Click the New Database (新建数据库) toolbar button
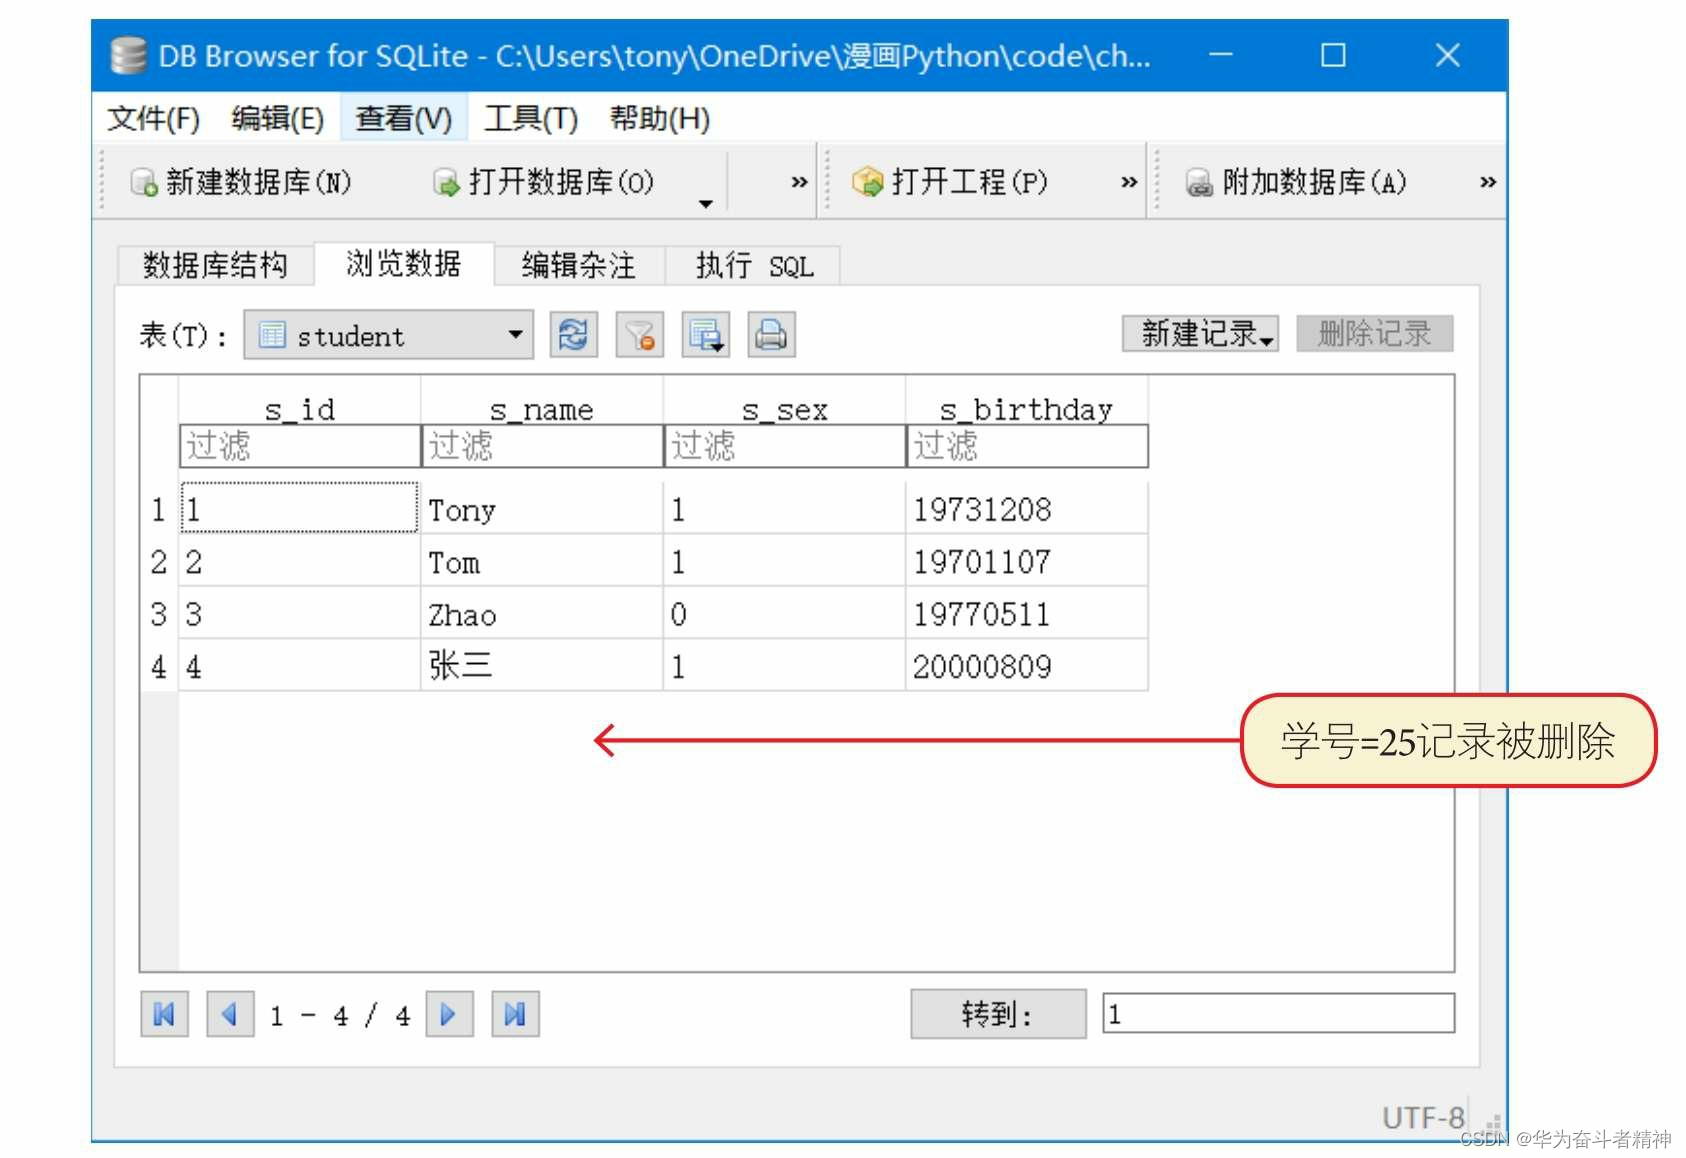Viewport: 1686px width, 1158px height. click(x=241, y=182)
